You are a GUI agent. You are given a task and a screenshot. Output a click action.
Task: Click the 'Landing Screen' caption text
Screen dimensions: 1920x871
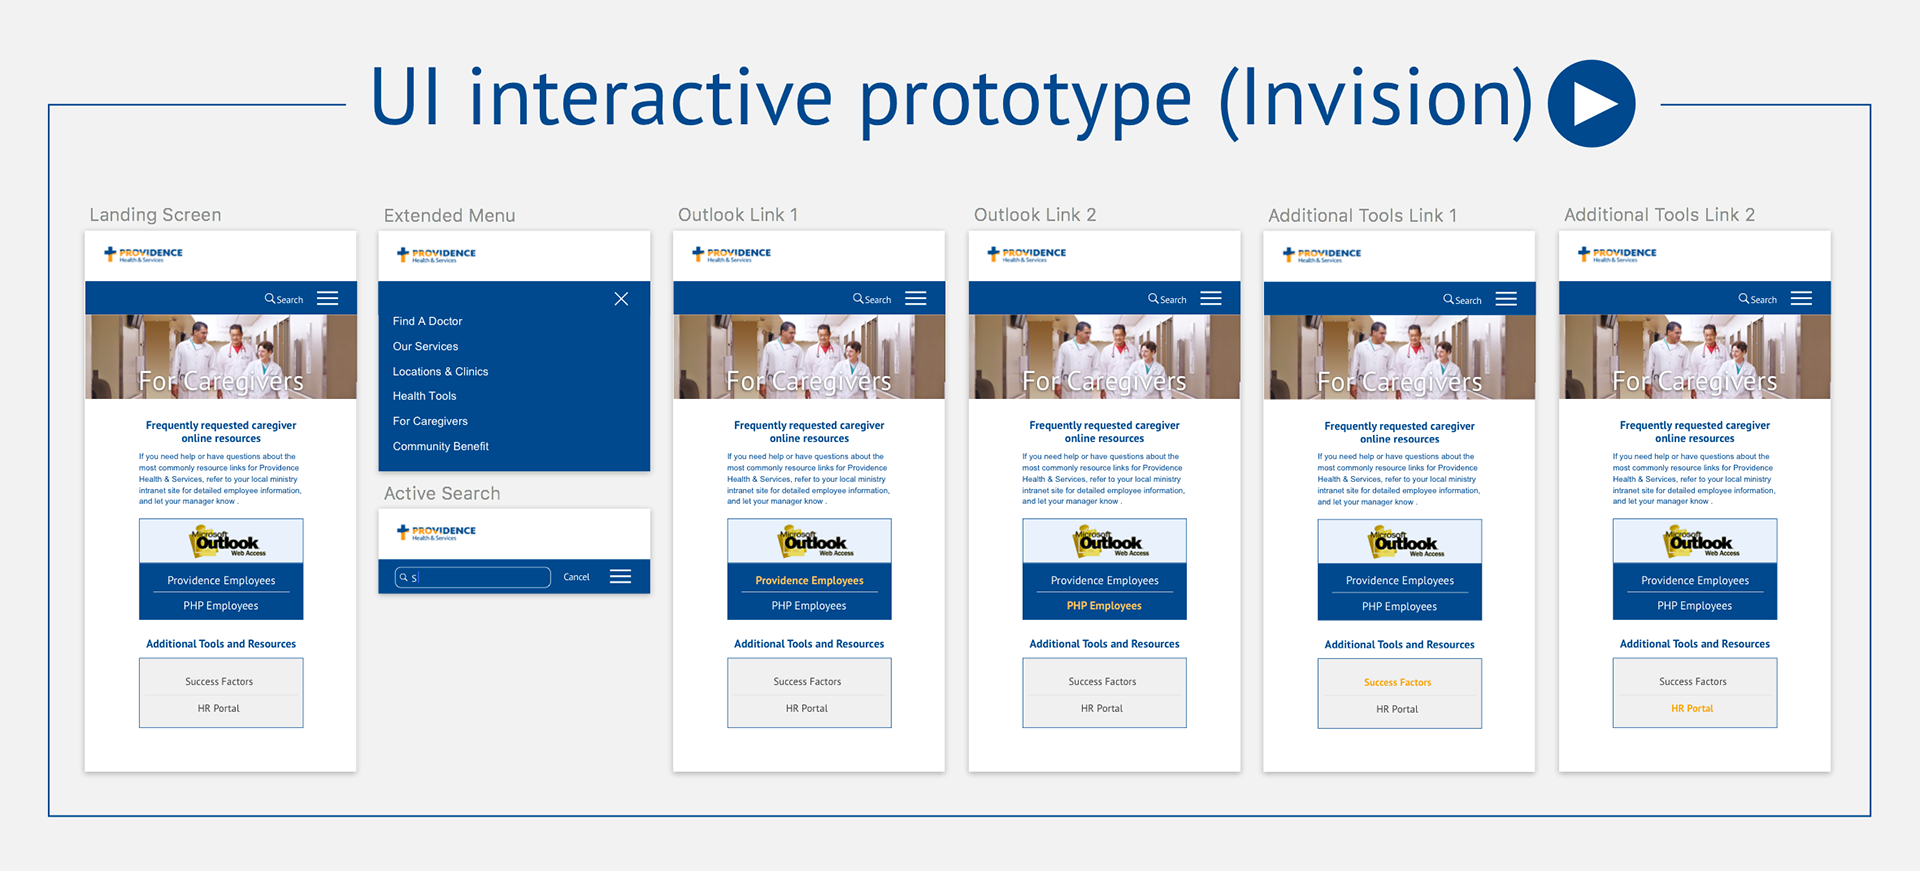pyautogui.click(x=155, y=215)
